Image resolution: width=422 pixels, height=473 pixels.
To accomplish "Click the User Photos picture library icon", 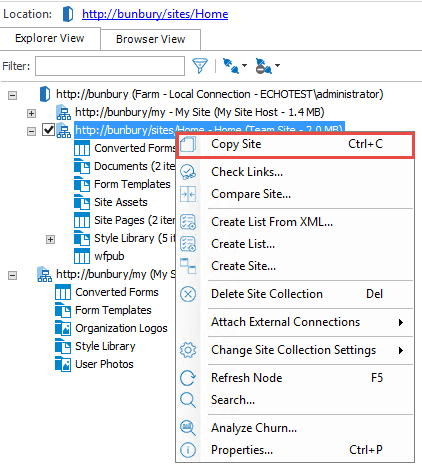I will click(x=63, y=364).
